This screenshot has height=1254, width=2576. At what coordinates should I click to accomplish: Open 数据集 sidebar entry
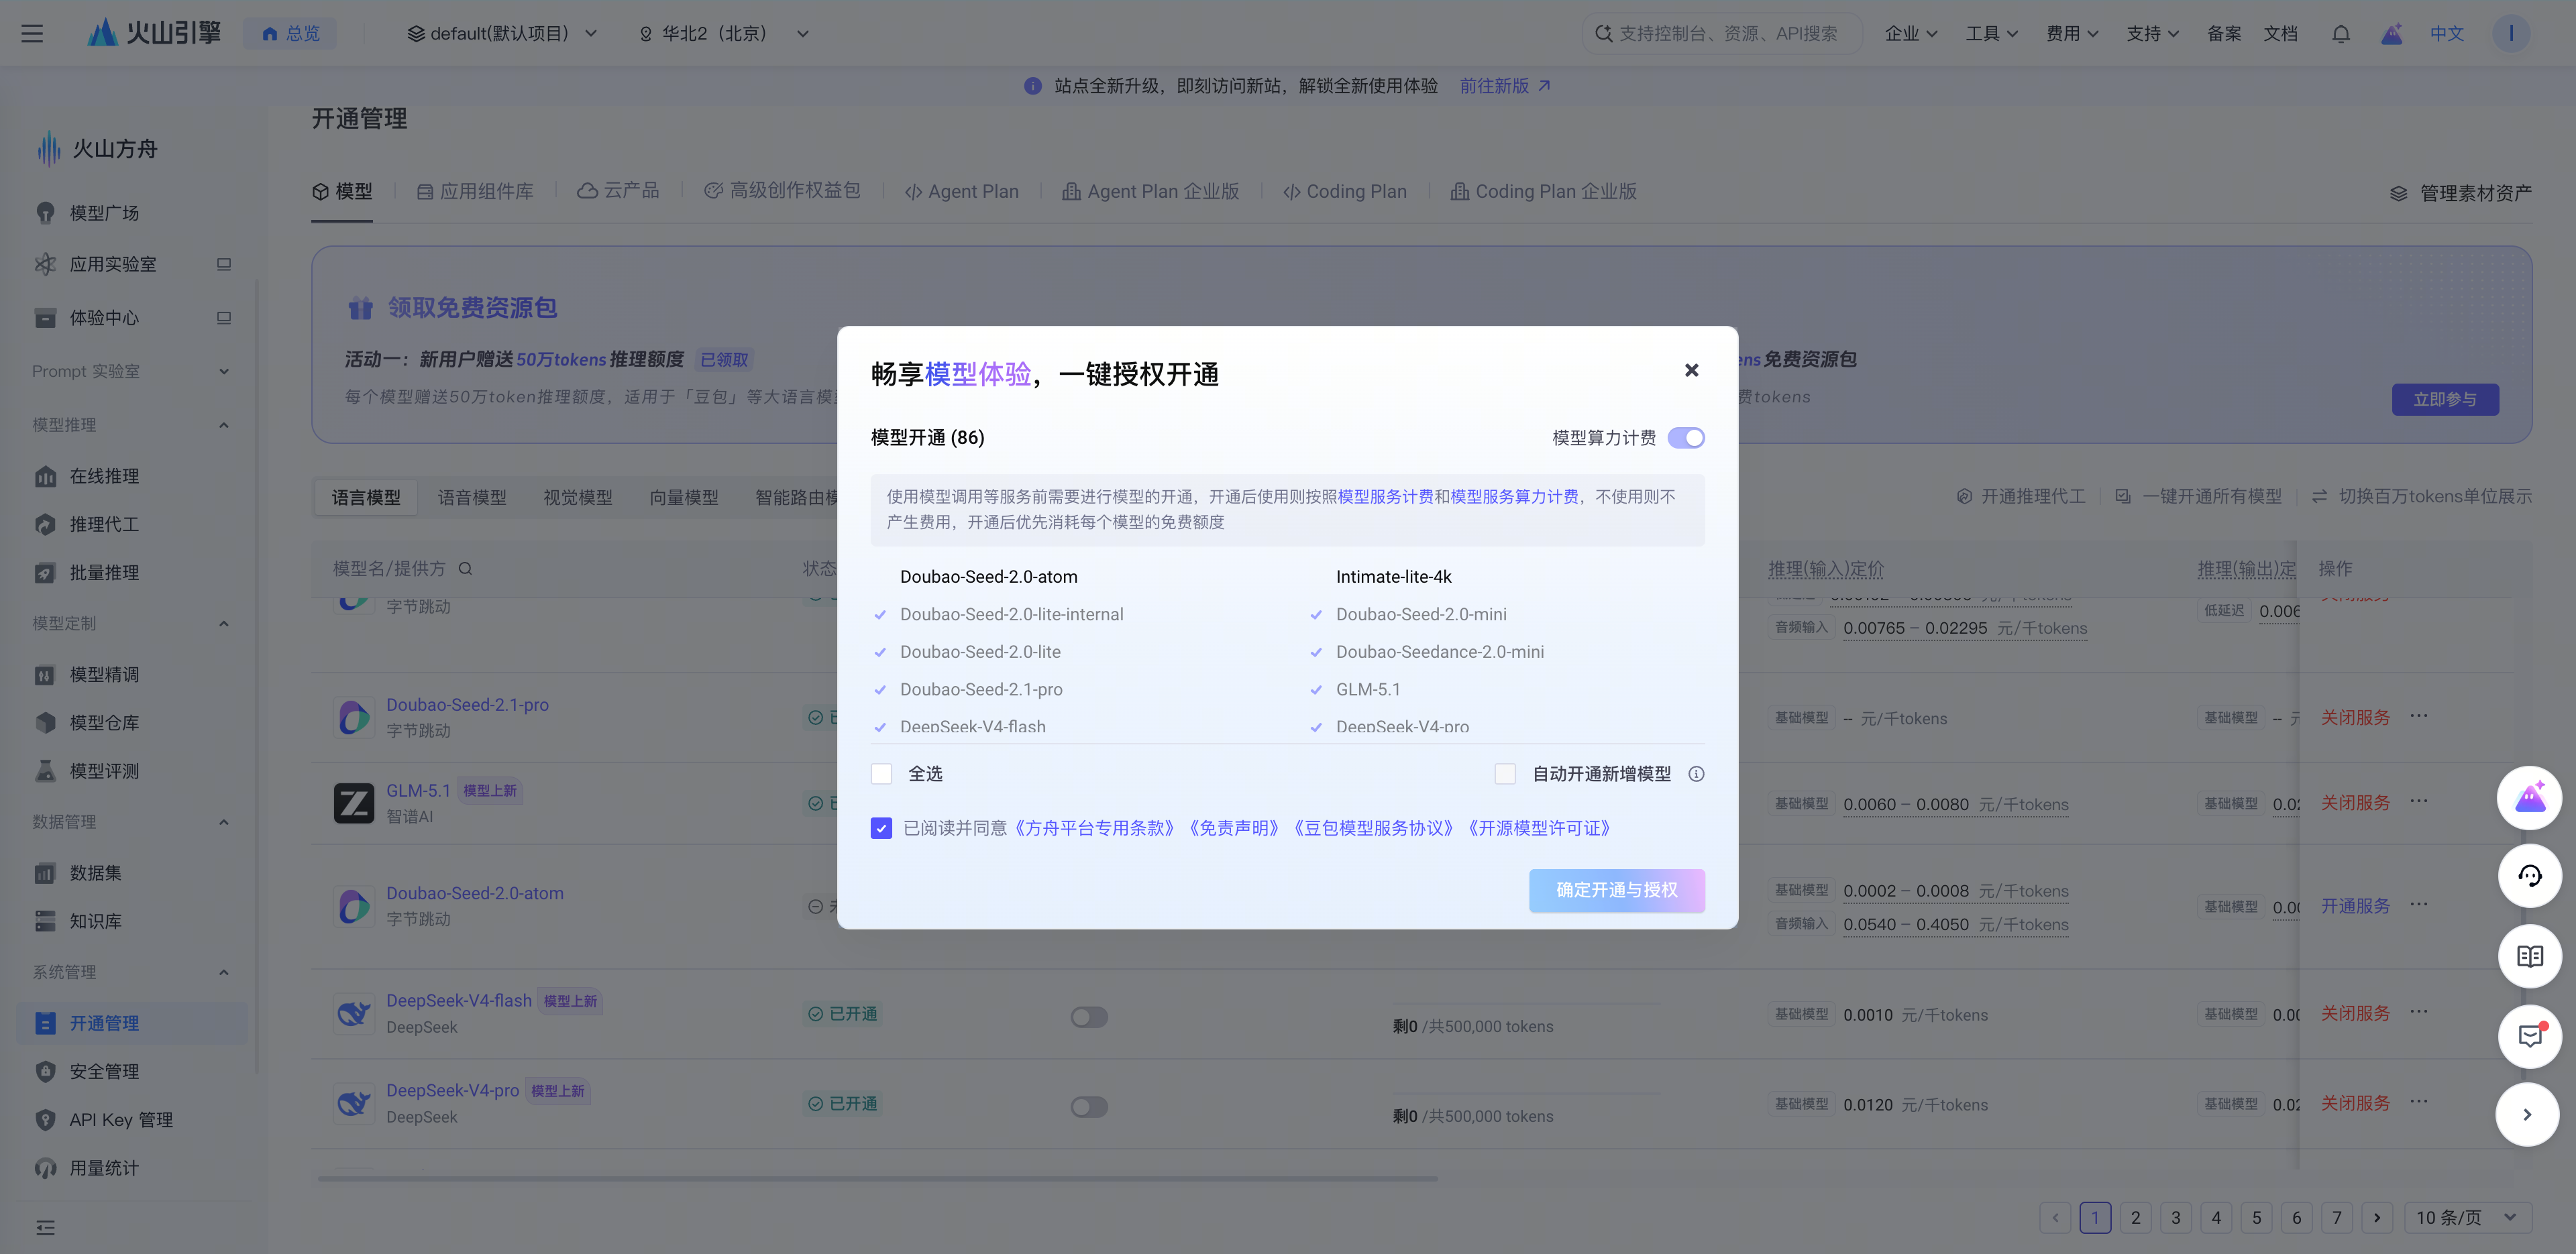tap(95, 873)
